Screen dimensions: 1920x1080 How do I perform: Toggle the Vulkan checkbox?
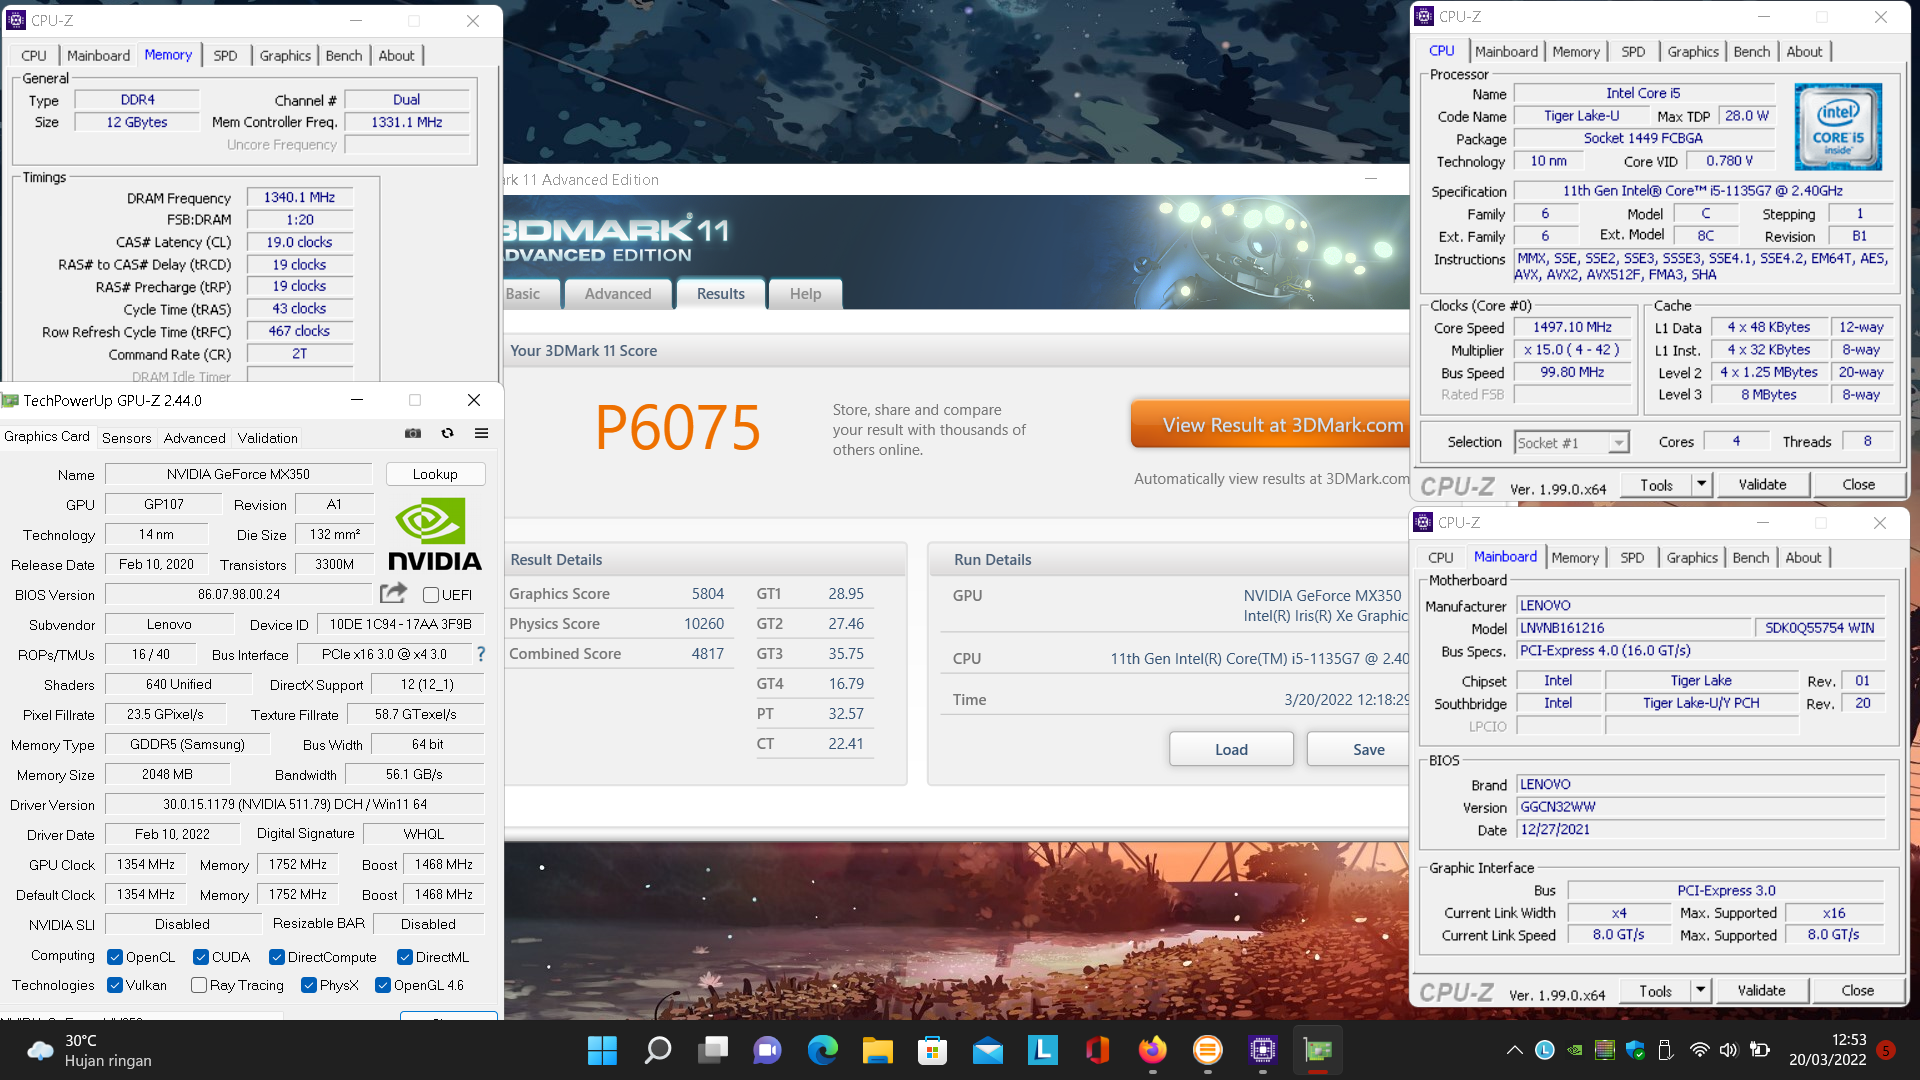pyautogui.click(x=115, y=985)
